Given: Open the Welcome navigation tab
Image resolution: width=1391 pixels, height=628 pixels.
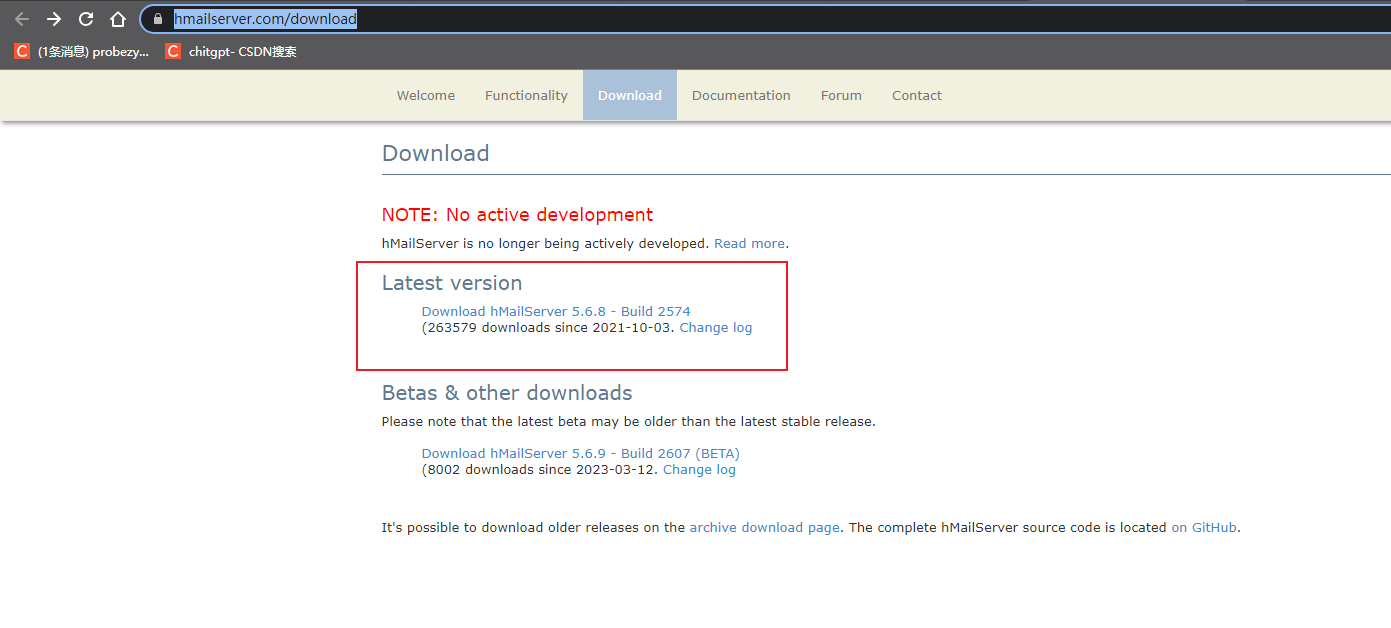Looking at the screenshot, I should (426, 95).
